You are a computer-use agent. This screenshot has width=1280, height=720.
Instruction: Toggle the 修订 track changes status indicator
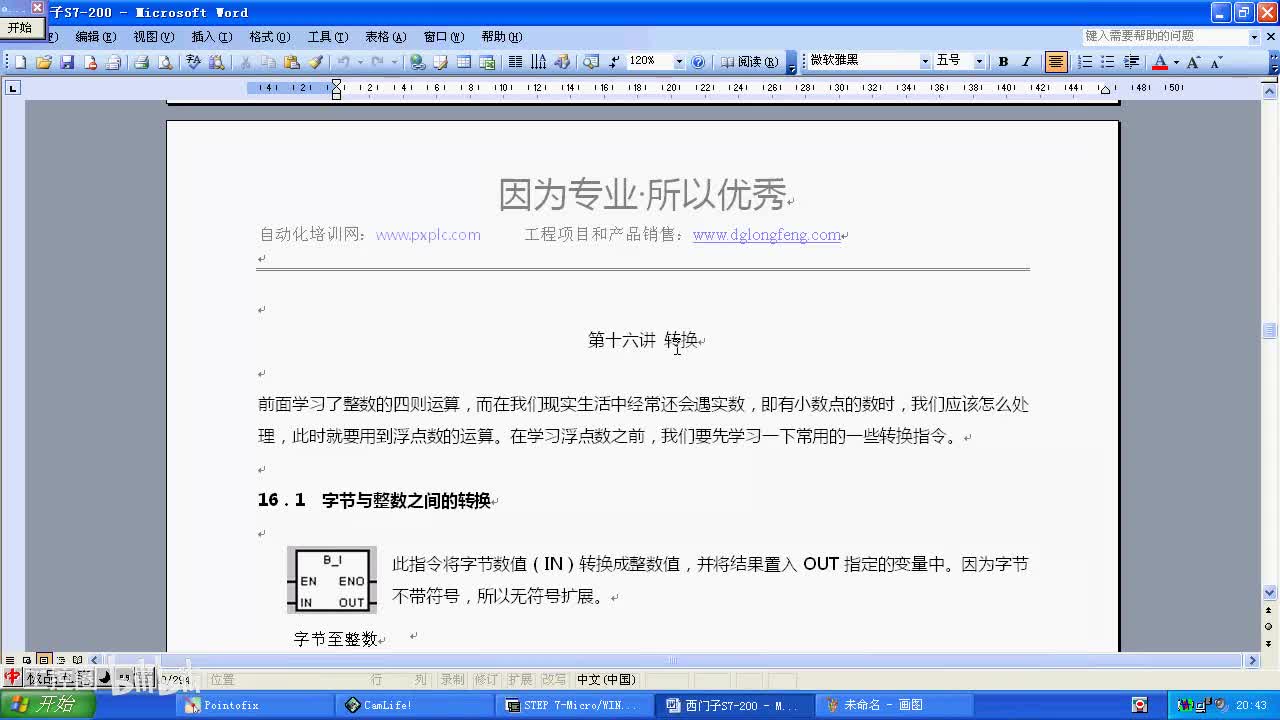[486, 680]
